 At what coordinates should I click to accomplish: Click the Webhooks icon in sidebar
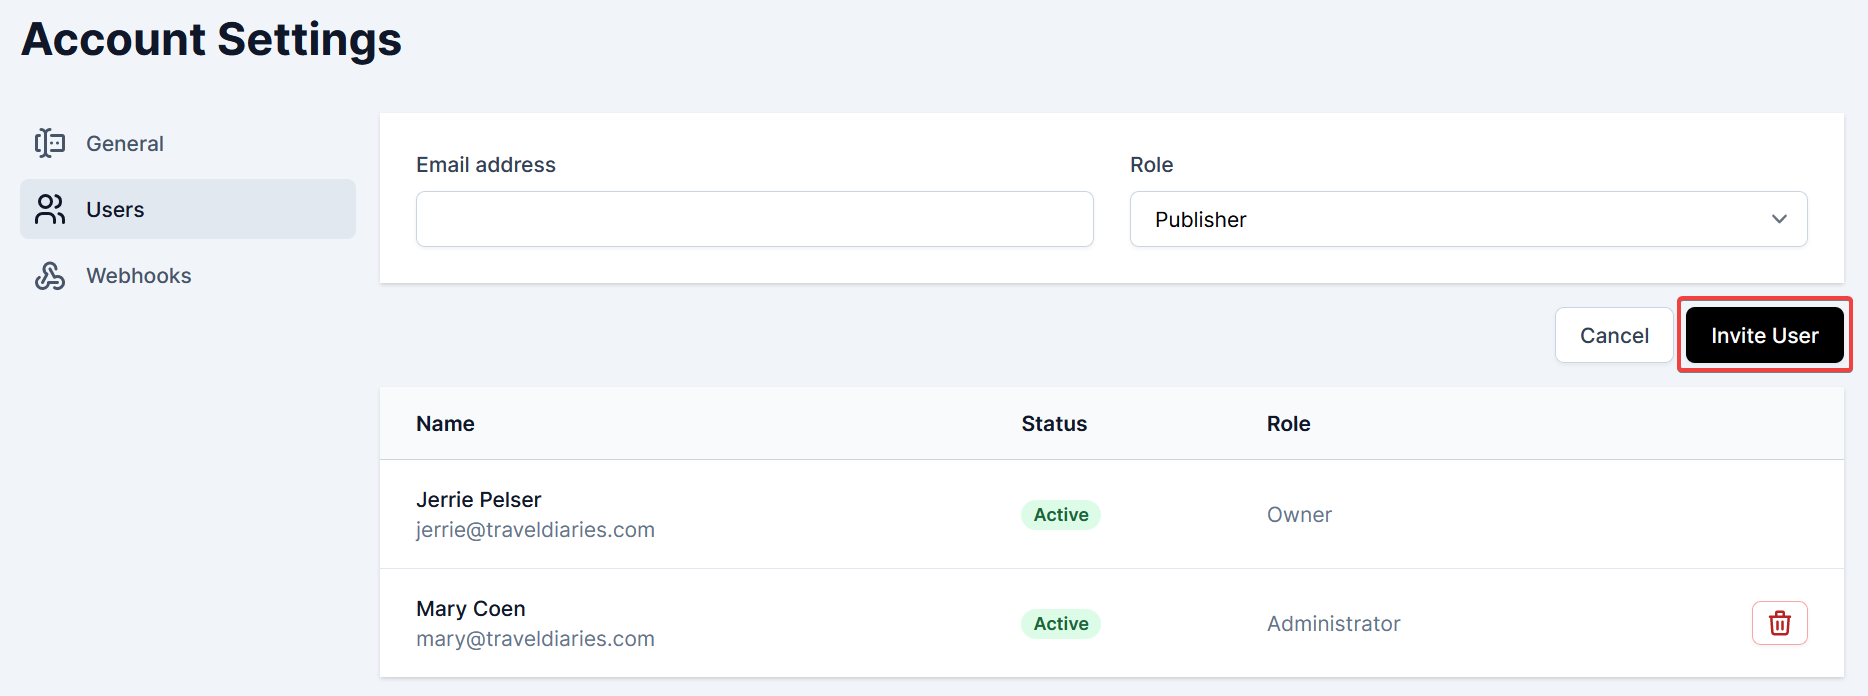click(50, 276)
